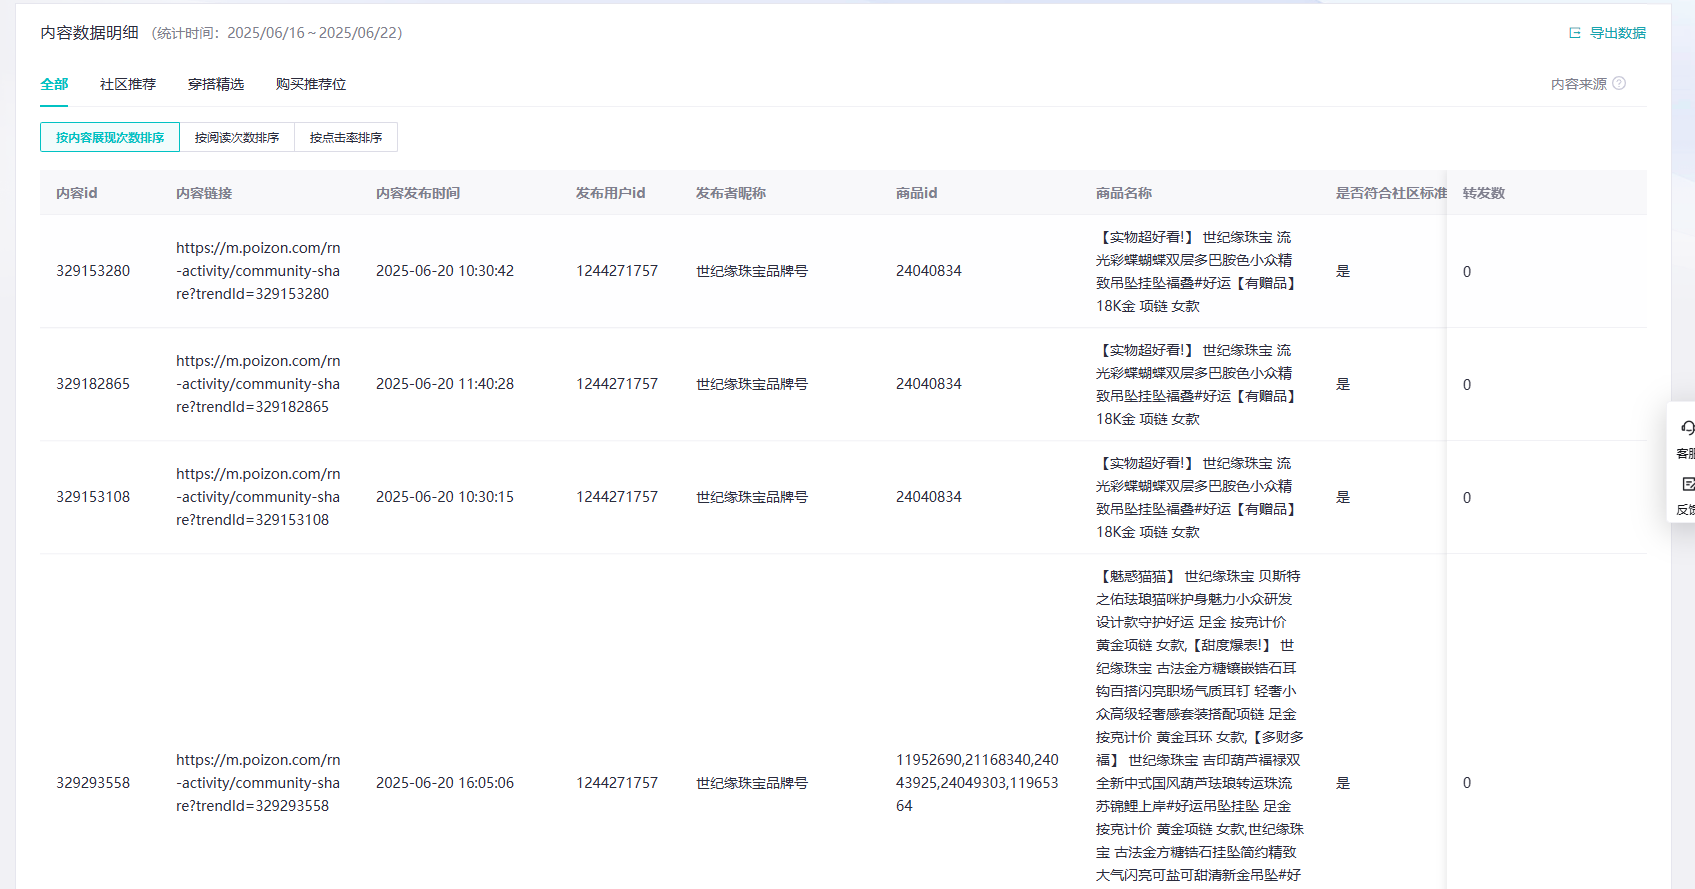
Task: Select the 购买推荐位 tab
Action: (x=311, y=84)
